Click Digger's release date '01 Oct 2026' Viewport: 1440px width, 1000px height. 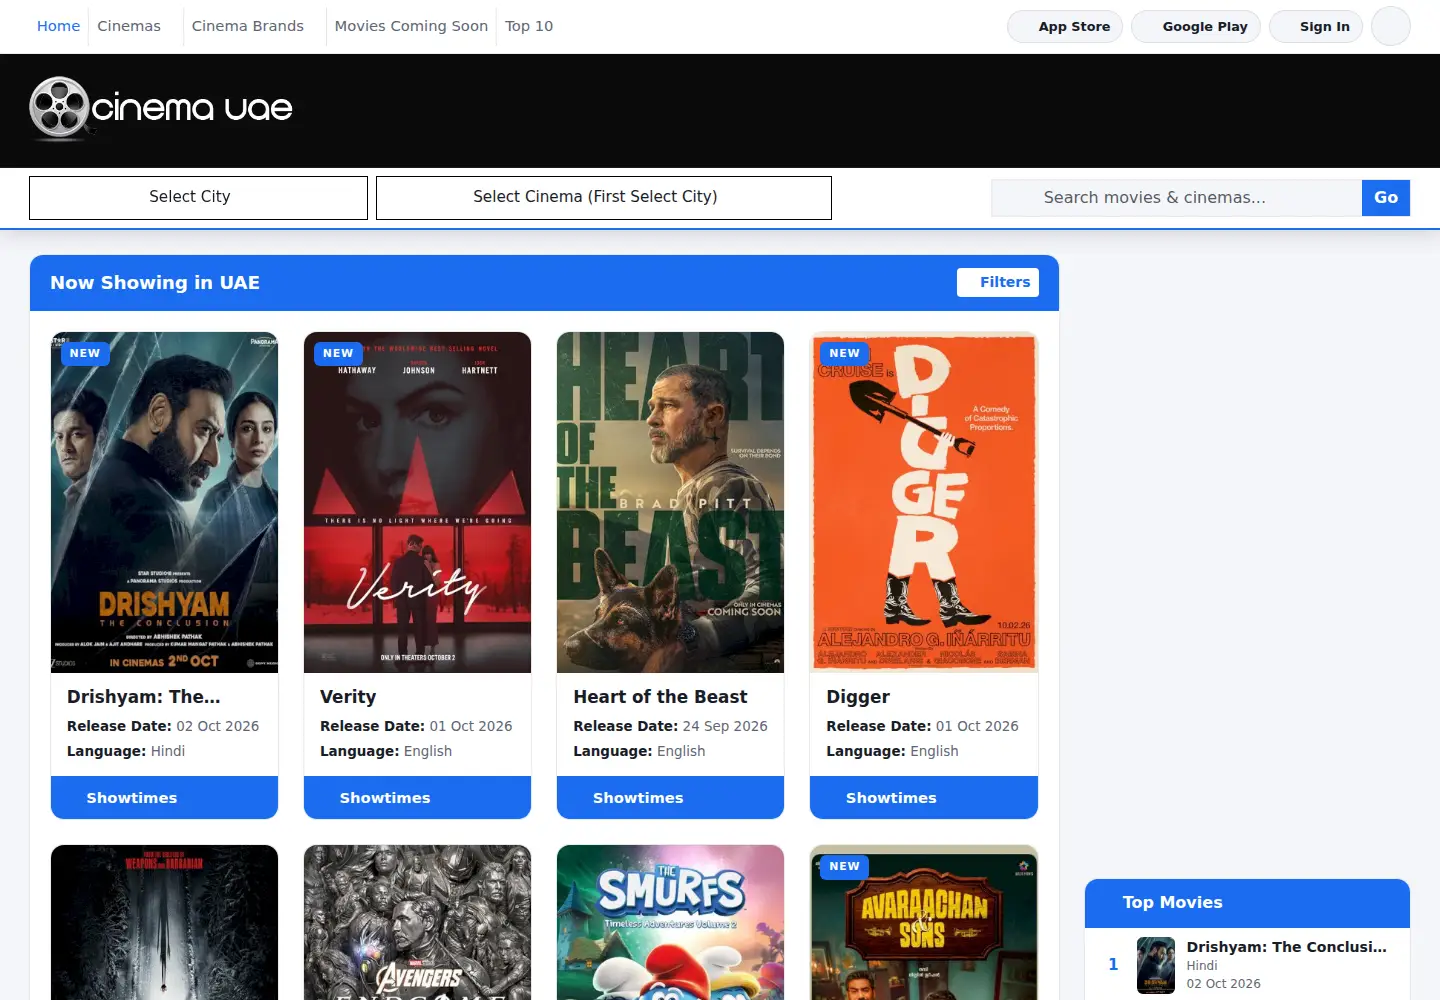[977, 726]
